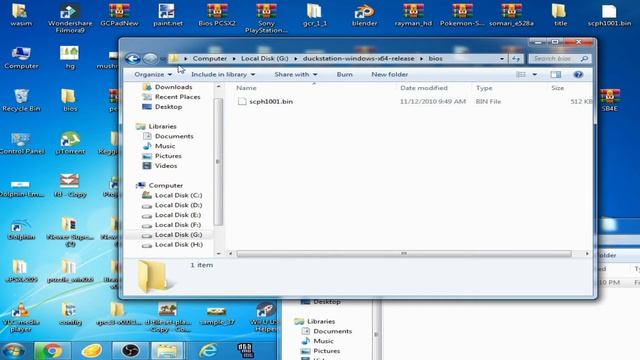The height and width of the screenshot is (360, 640).
Task: Select Local Disk (E:) in the sidebar
Action: (178, 215)
